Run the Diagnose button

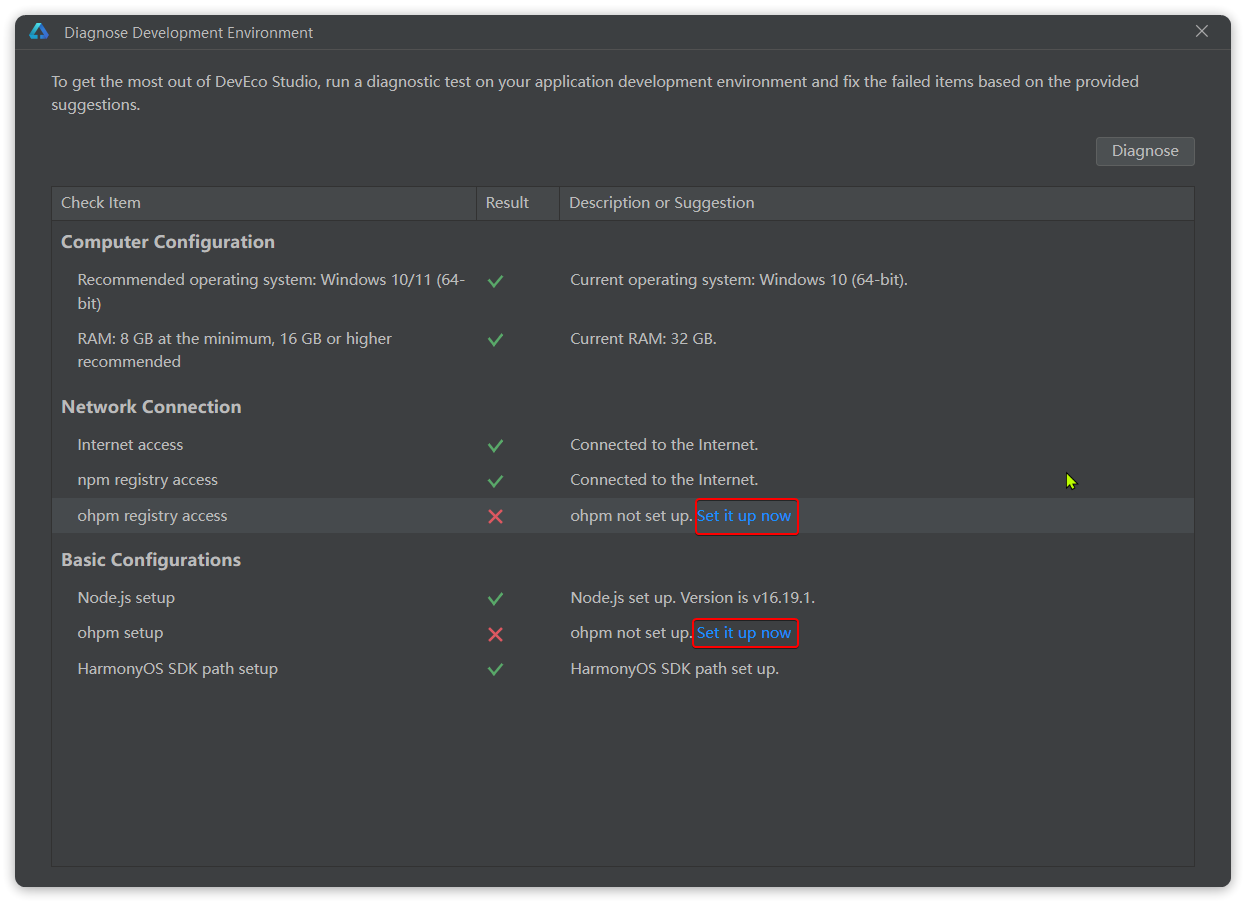(1145, 151)
